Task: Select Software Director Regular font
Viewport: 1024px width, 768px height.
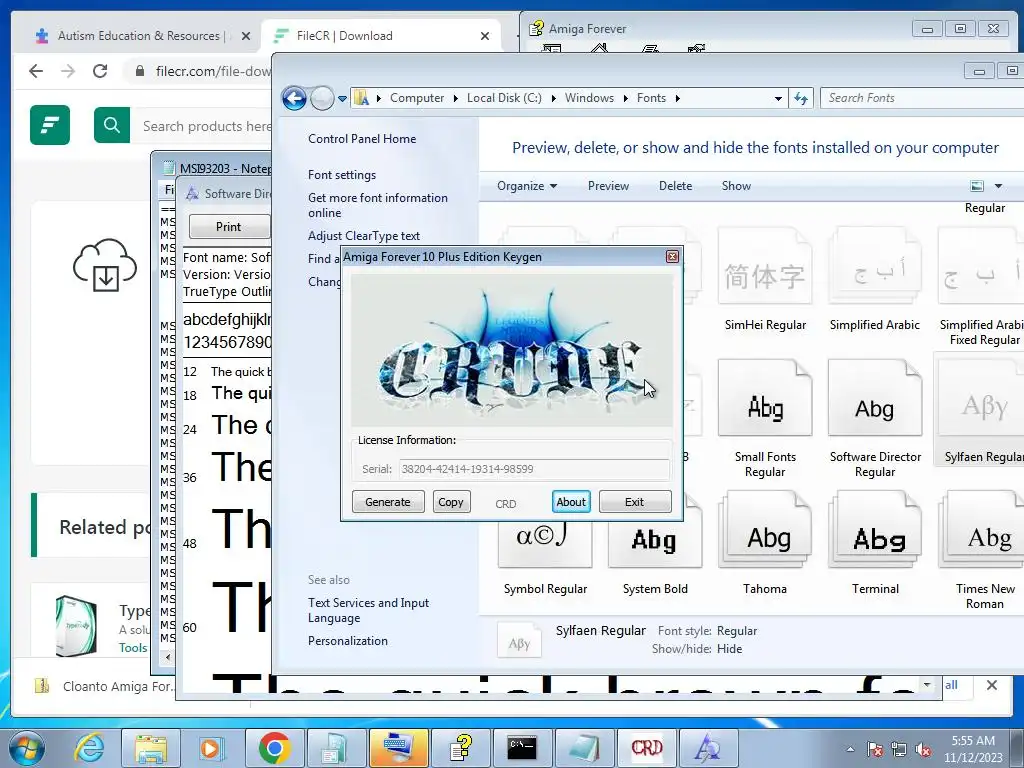Action: [x=874, y=419]
